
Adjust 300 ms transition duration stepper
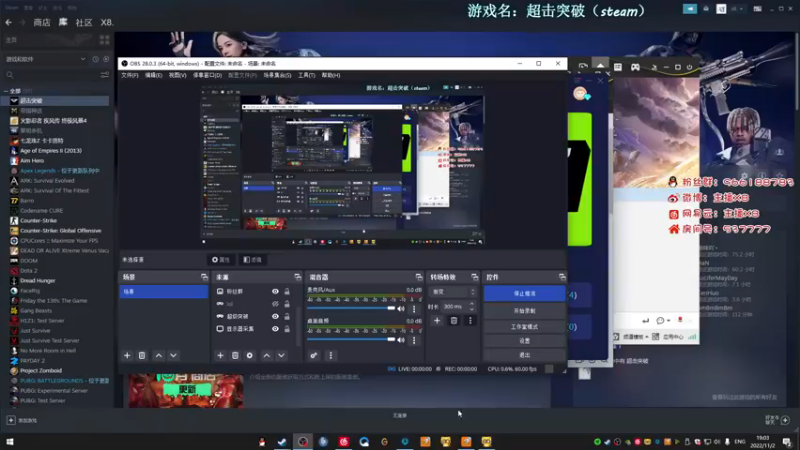pos(471,307)
